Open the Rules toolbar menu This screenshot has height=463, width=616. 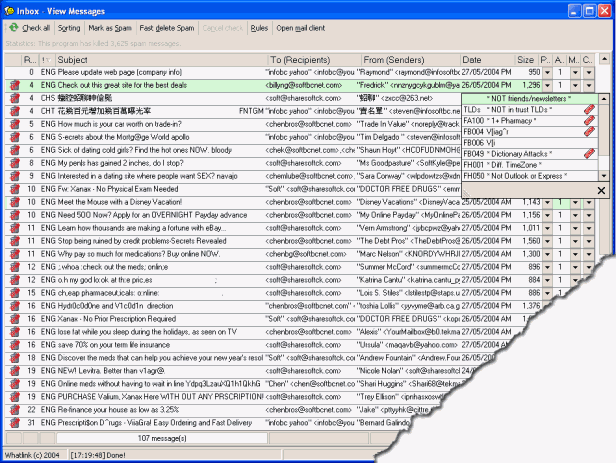pos(259,29)
